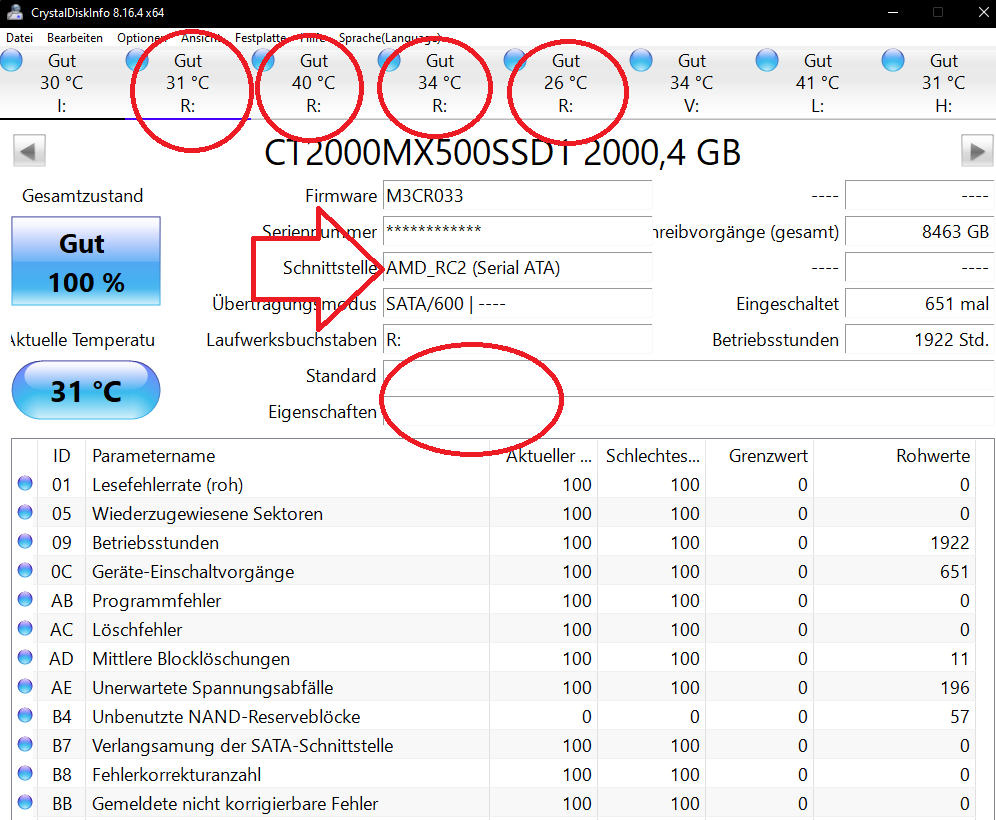
Task: Open the Optionen menu
Action: coord(141,38)
